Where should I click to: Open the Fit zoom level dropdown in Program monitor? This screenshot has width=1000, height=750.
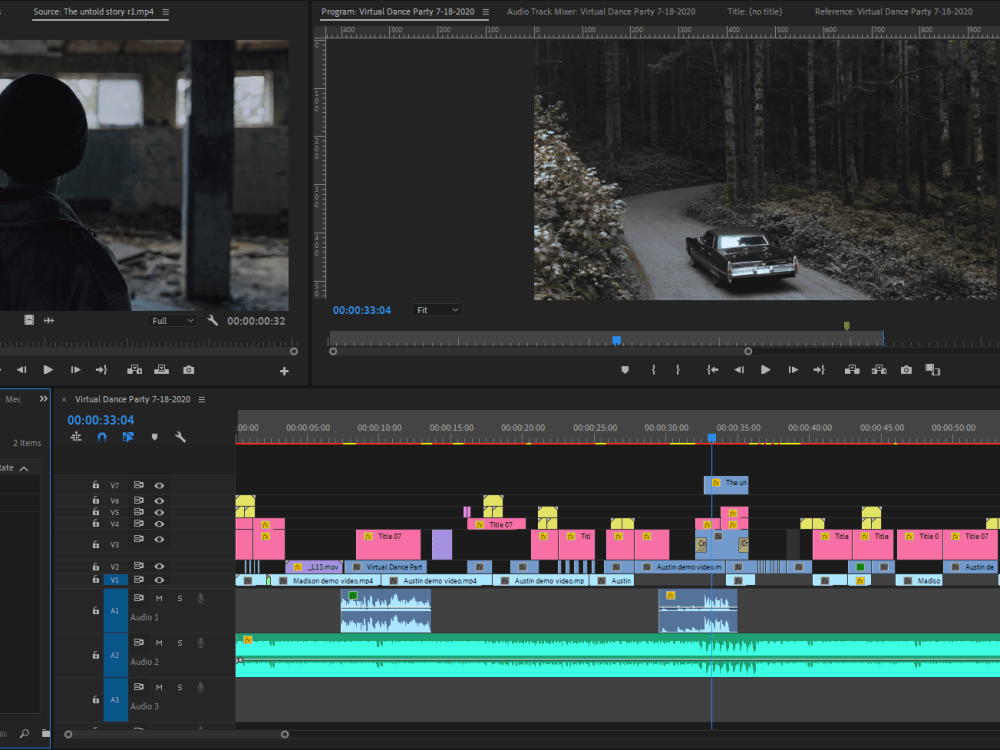coord(437,310)
